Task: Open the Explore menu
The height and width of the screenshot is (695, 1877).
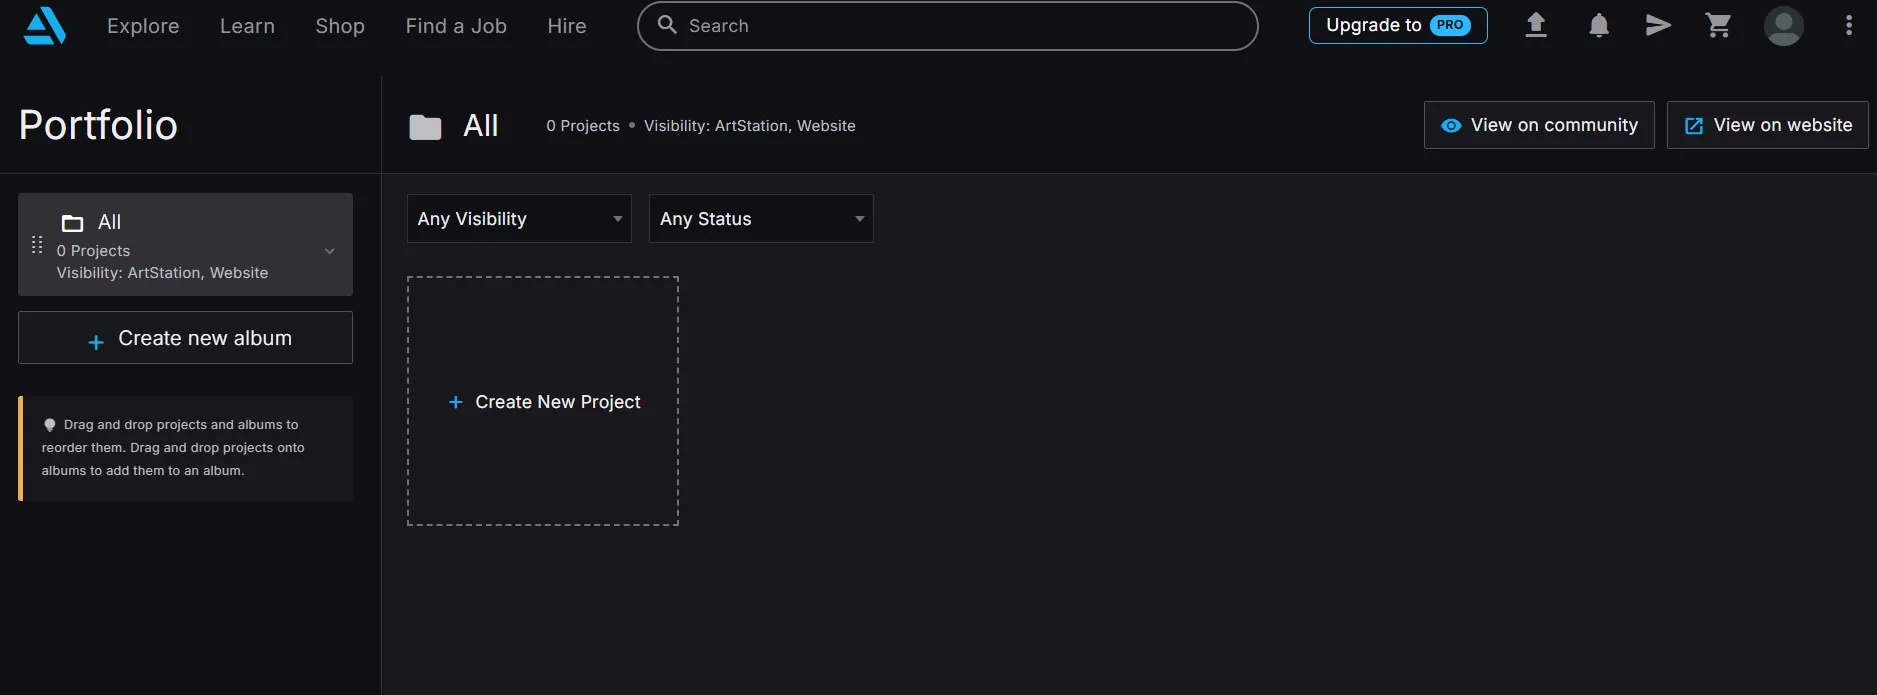Action: point(143,26)
